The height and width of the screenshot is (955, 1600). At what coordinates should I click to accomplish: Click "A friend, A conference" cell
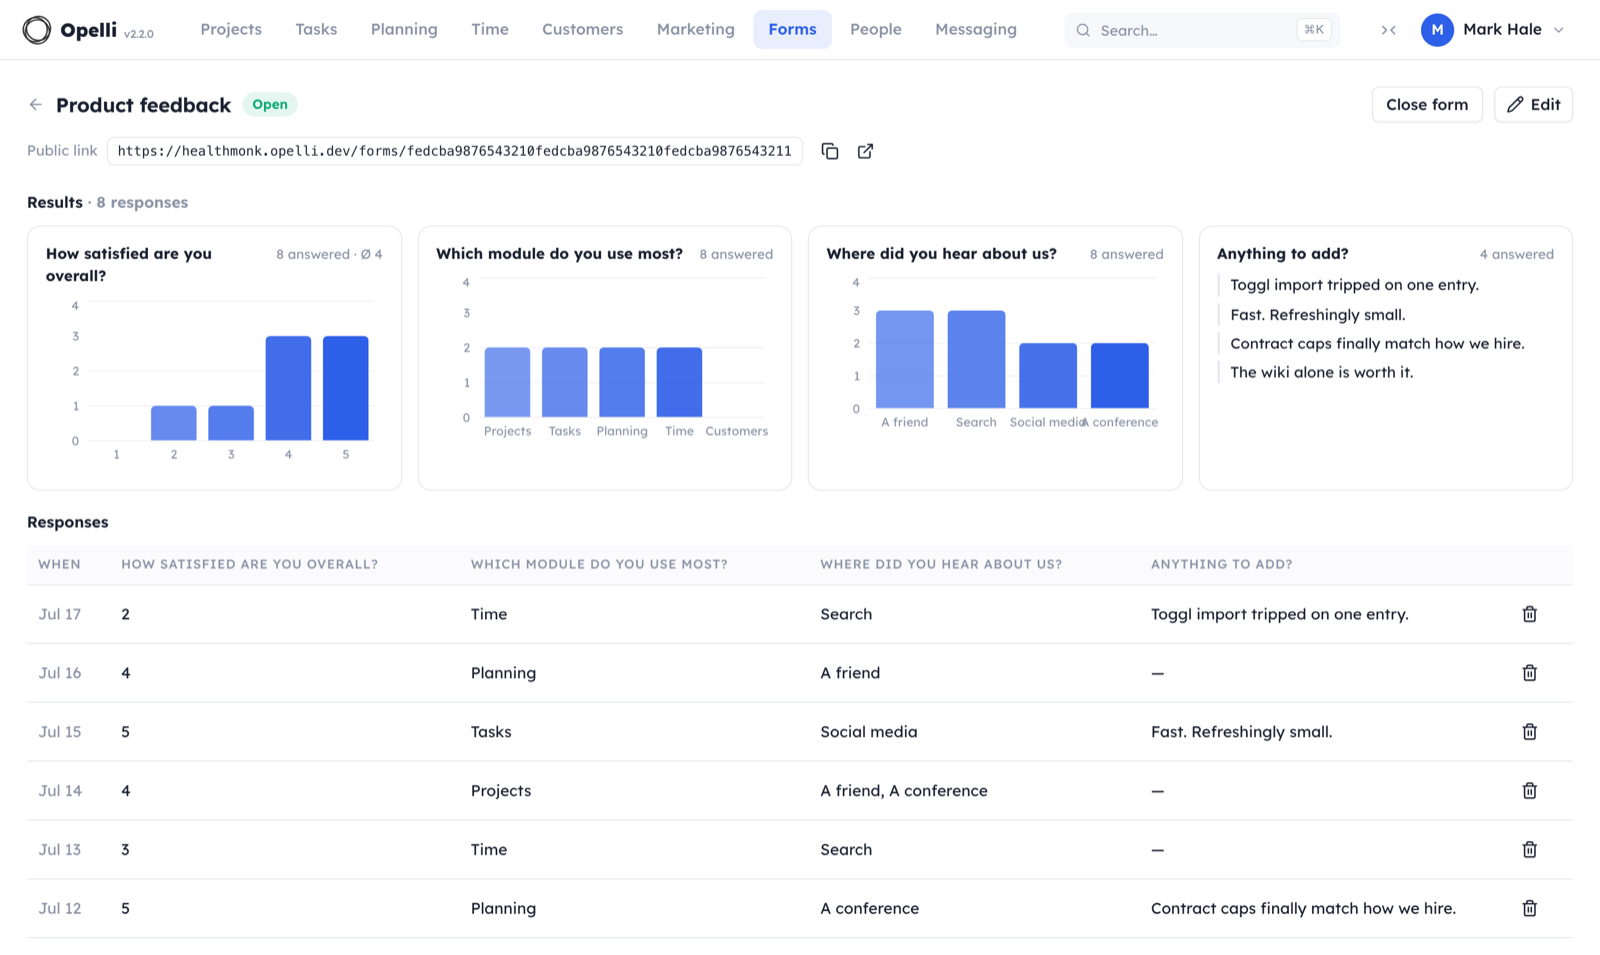[904, 791]
